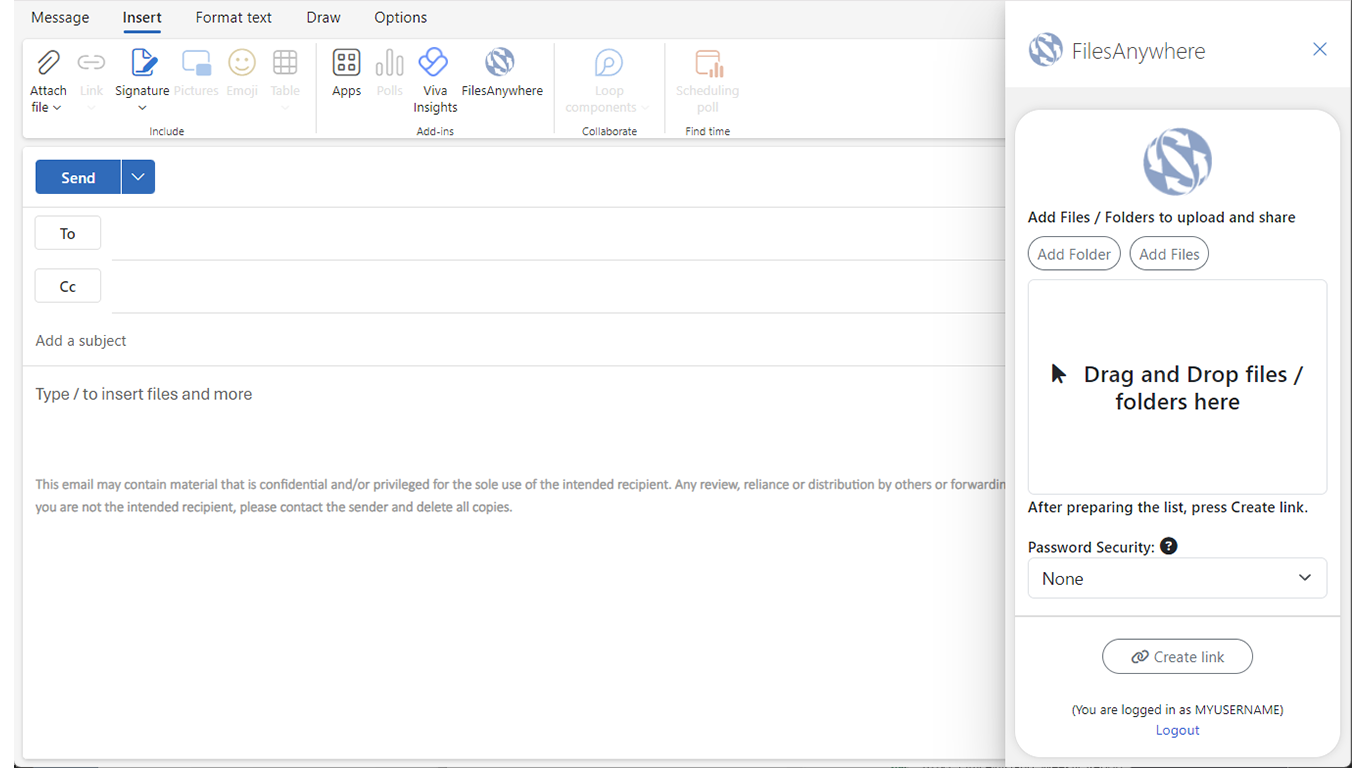This screenshot has height=768, width=1366.
Task: Switch to the Message tab
Action: tap(60, 17)
